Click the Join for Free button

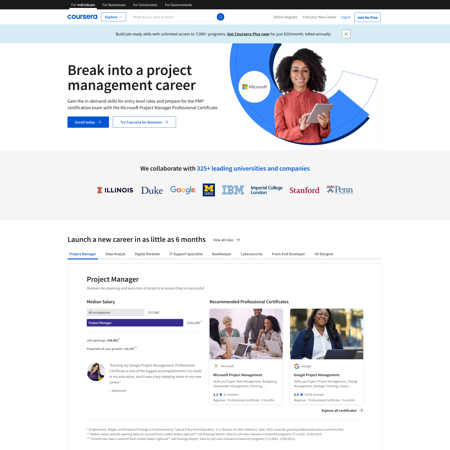[367, 17]
